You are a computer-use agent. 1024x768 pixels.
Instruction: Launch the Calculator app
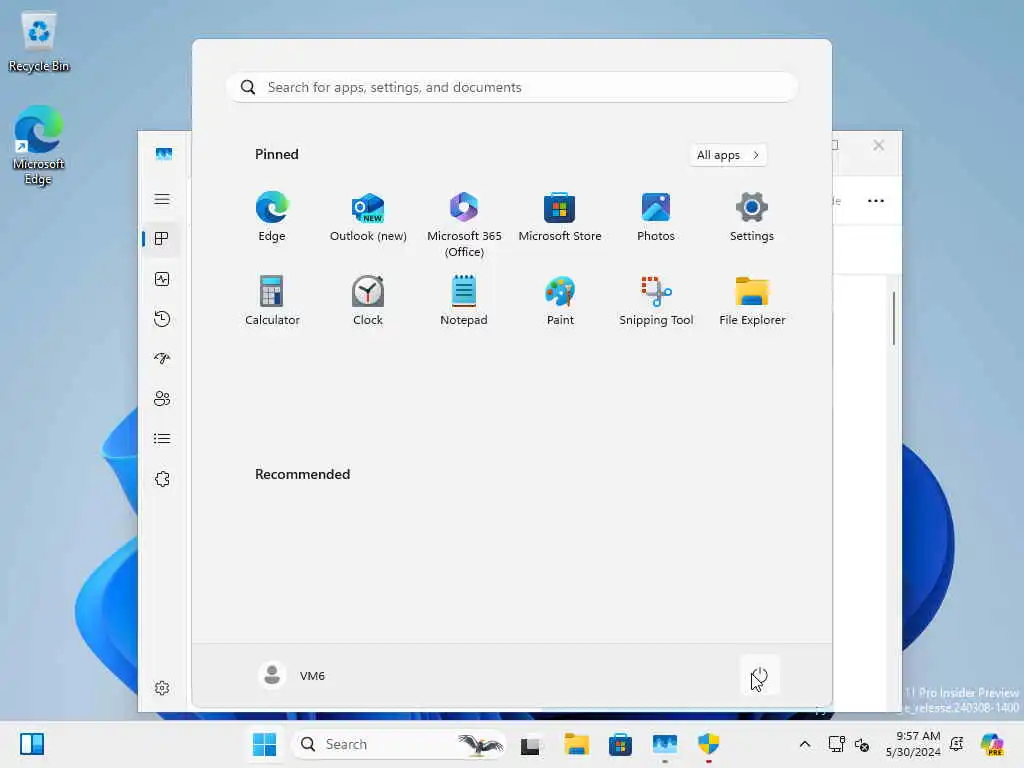(x=272, y=301)
